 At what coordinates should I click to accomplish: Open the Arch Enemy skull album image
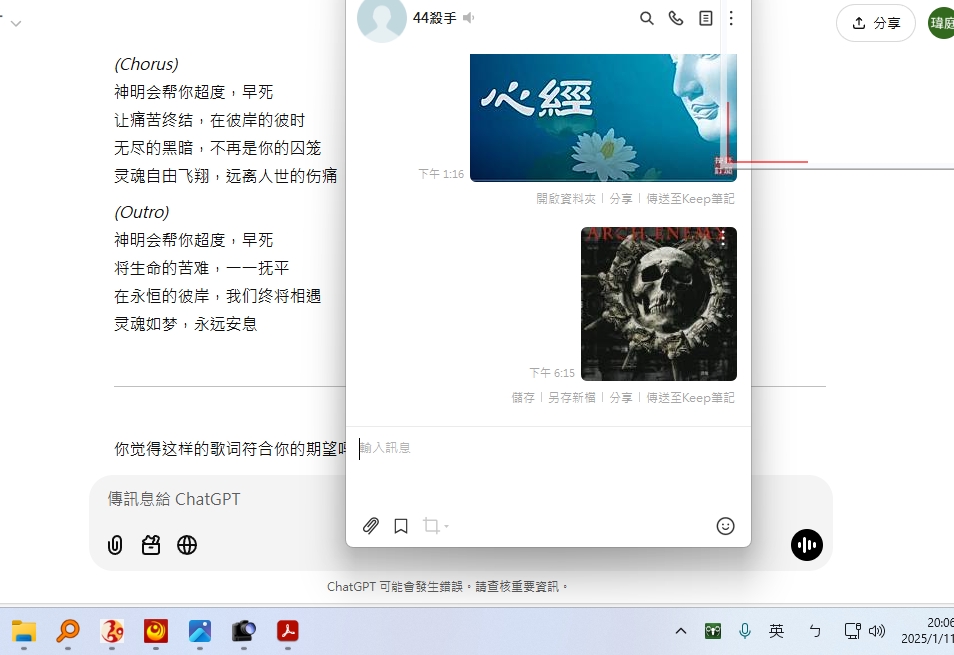(x=659, y=304)
